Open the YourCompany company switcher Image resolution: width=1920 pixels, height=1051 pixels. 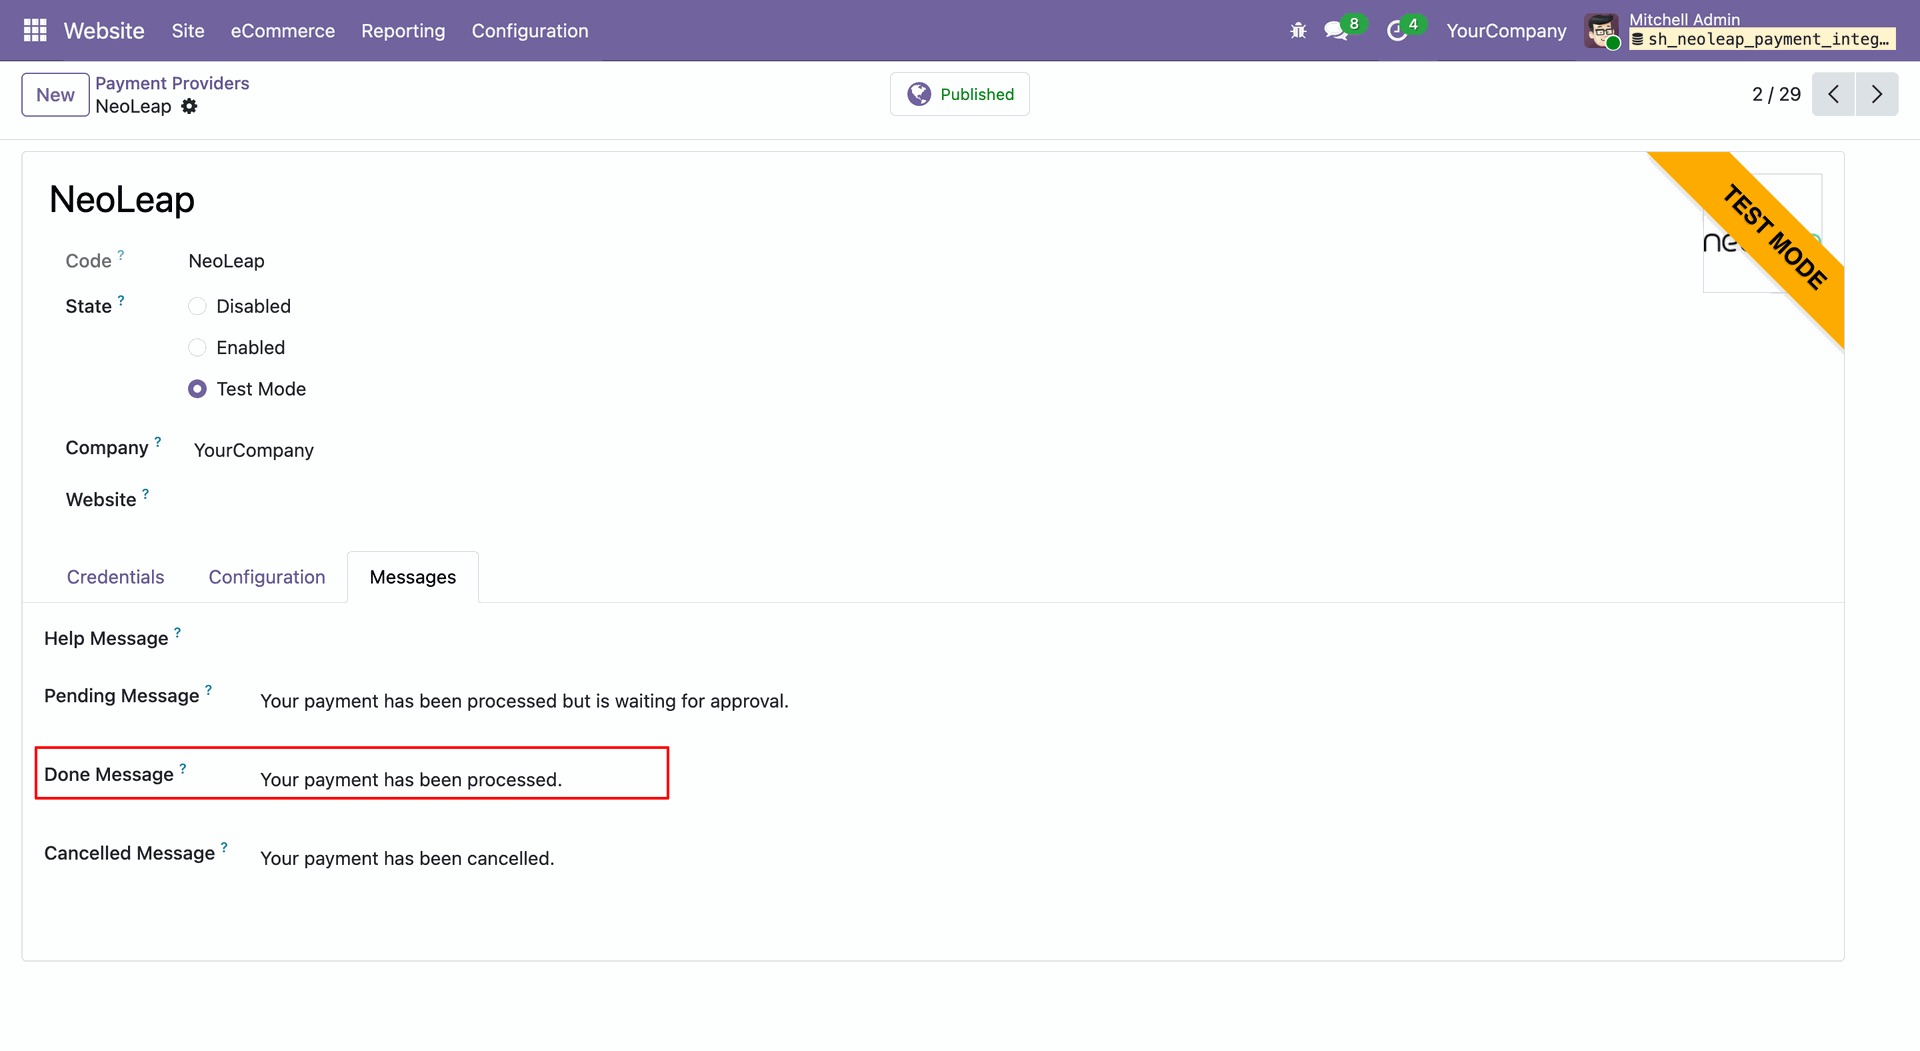click(x=1506, y=31)
